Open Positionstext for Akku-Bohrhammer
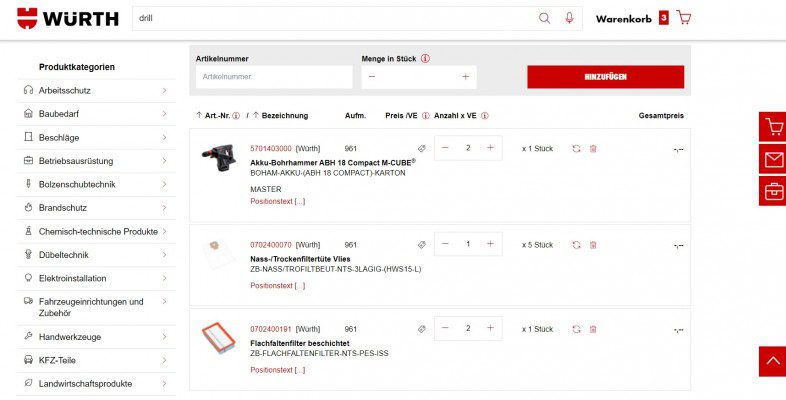 tap(278, 202)
